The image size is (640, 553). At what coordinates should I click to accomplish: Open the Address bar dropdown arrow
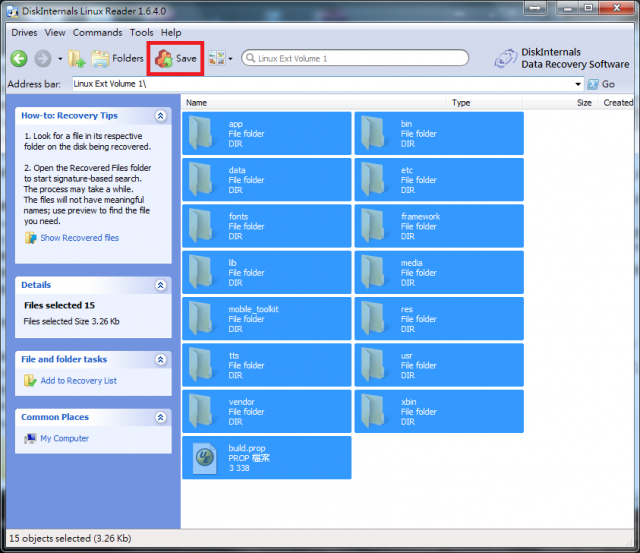(x=578, y=84)
